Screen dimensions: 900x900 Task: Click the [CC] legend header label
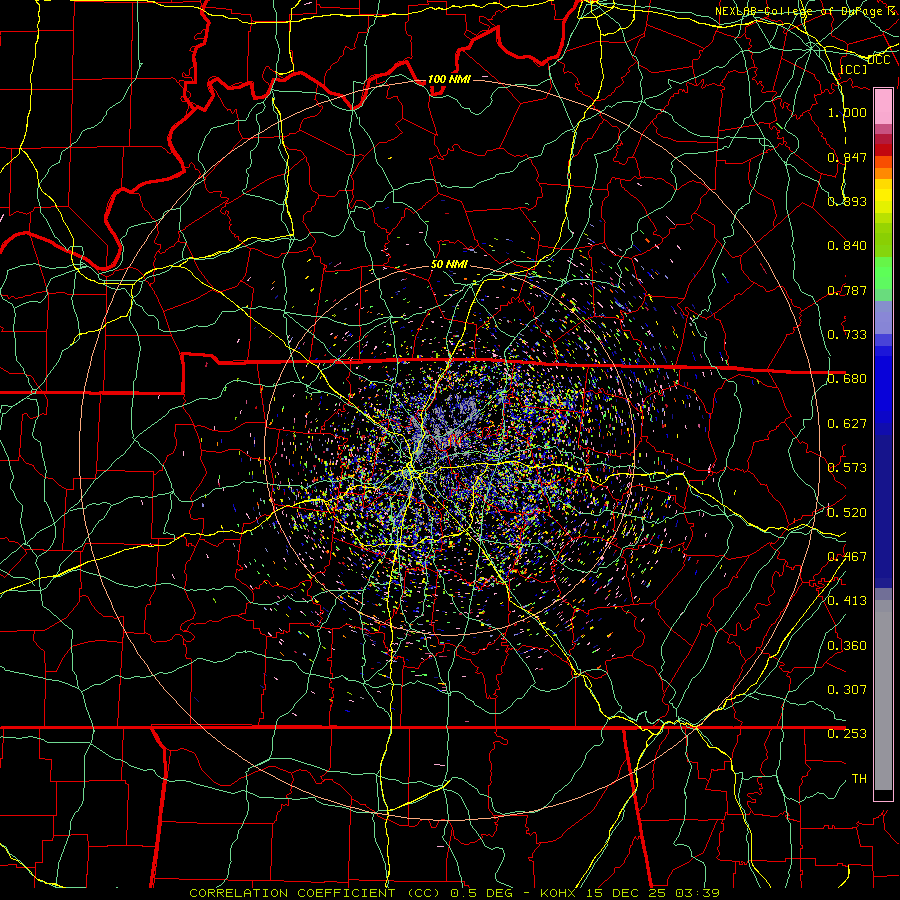(853, 69)
